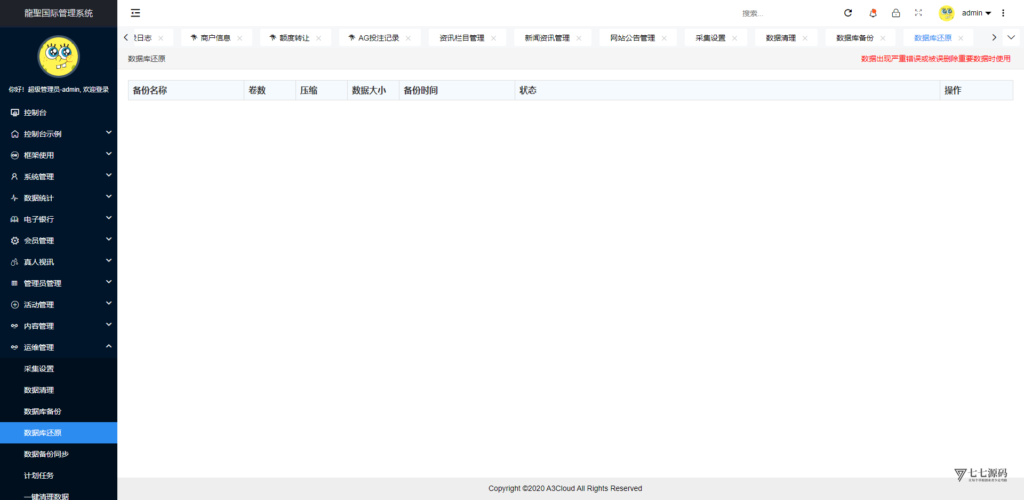Image resolution: width=1024 pixels, height=500 pixels.
Task: Switch to the 额度转让 tab
Action: (294, 38)
